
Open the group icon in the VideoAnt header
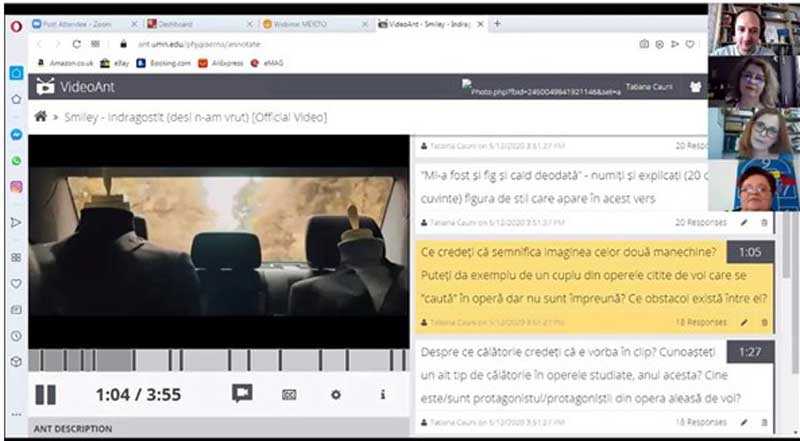coord(695,87)
